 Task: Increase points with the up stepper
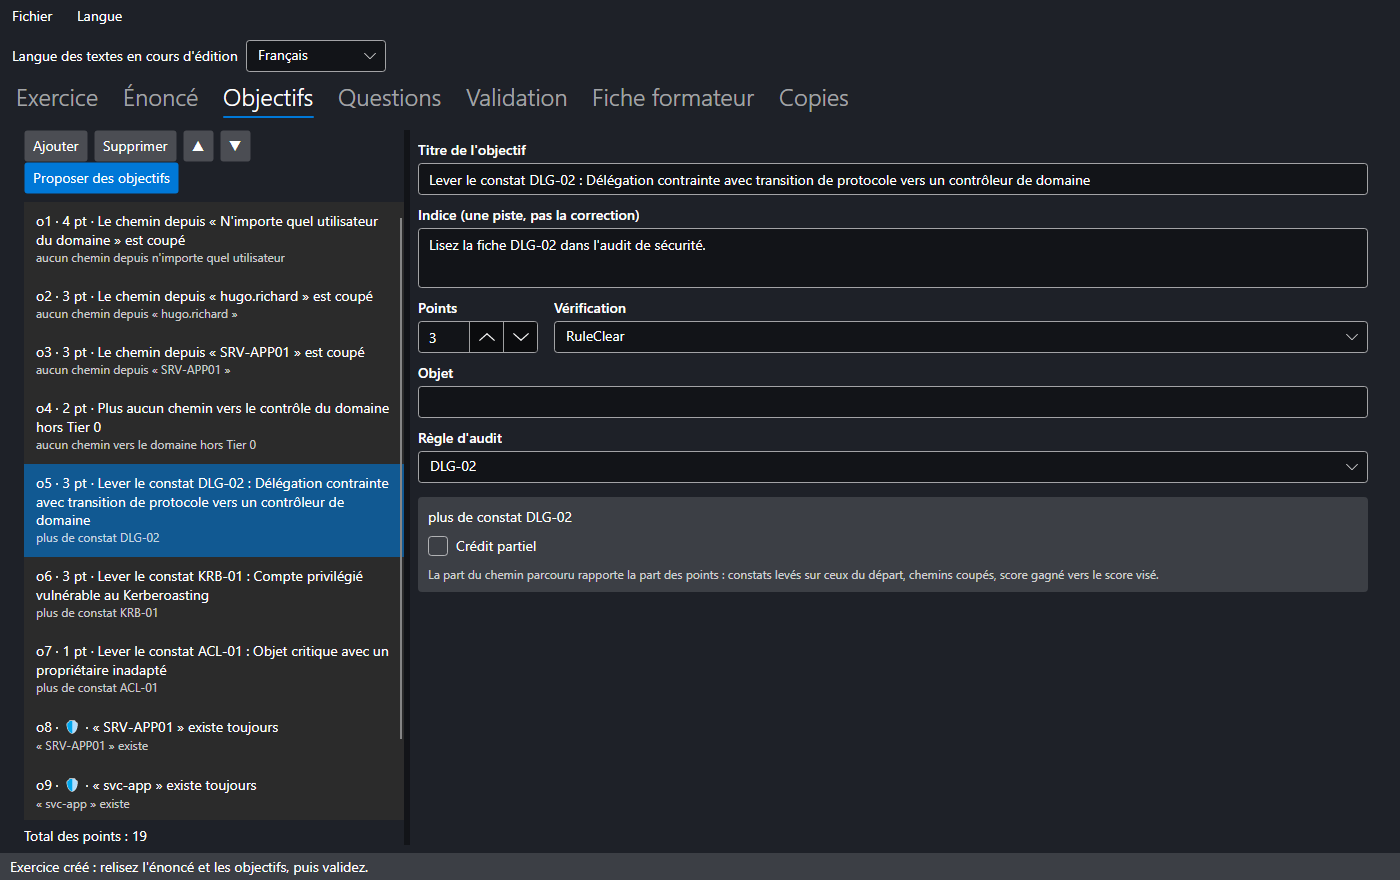point(486,337)
